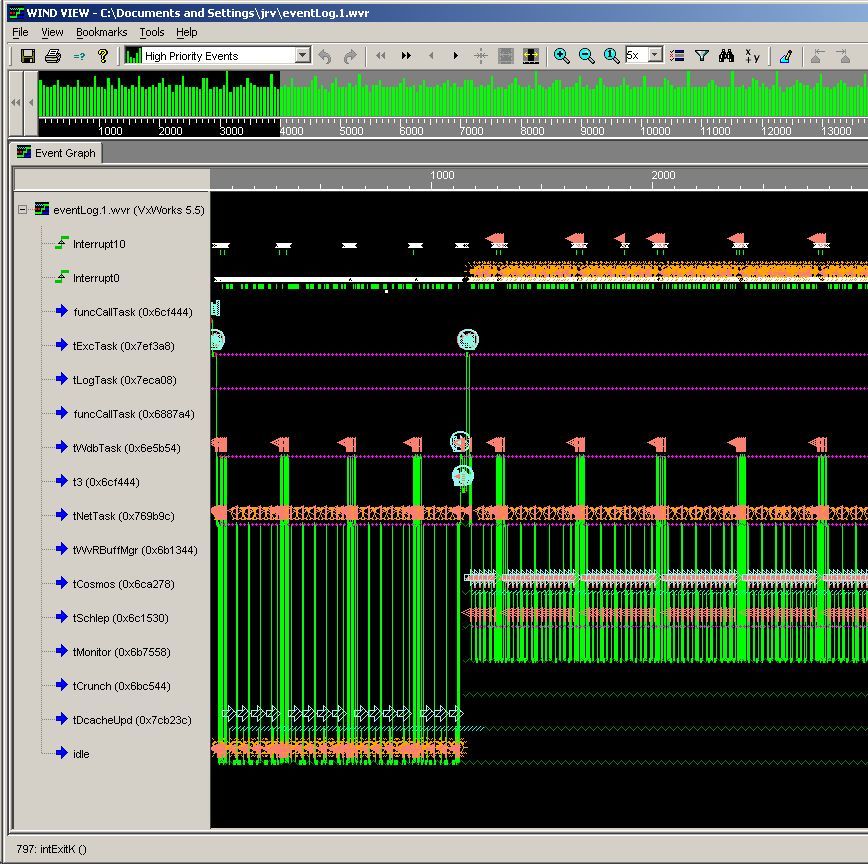Click the Undo arrow button
The image size is (868, 864).
coord(324,57)
